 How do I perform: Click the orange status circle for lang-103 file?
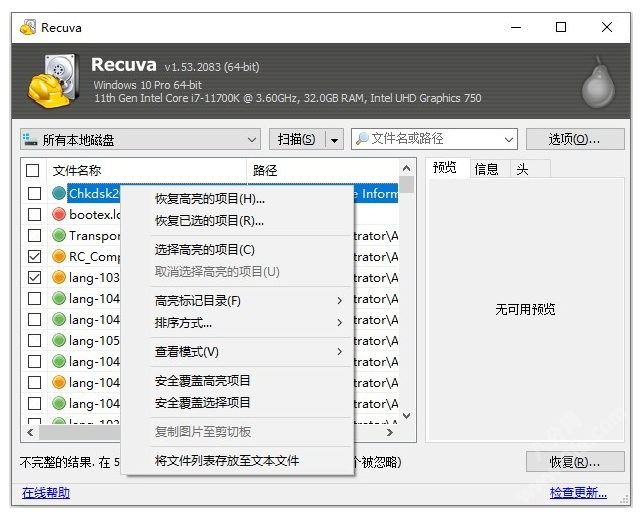(x=59, y=278)
